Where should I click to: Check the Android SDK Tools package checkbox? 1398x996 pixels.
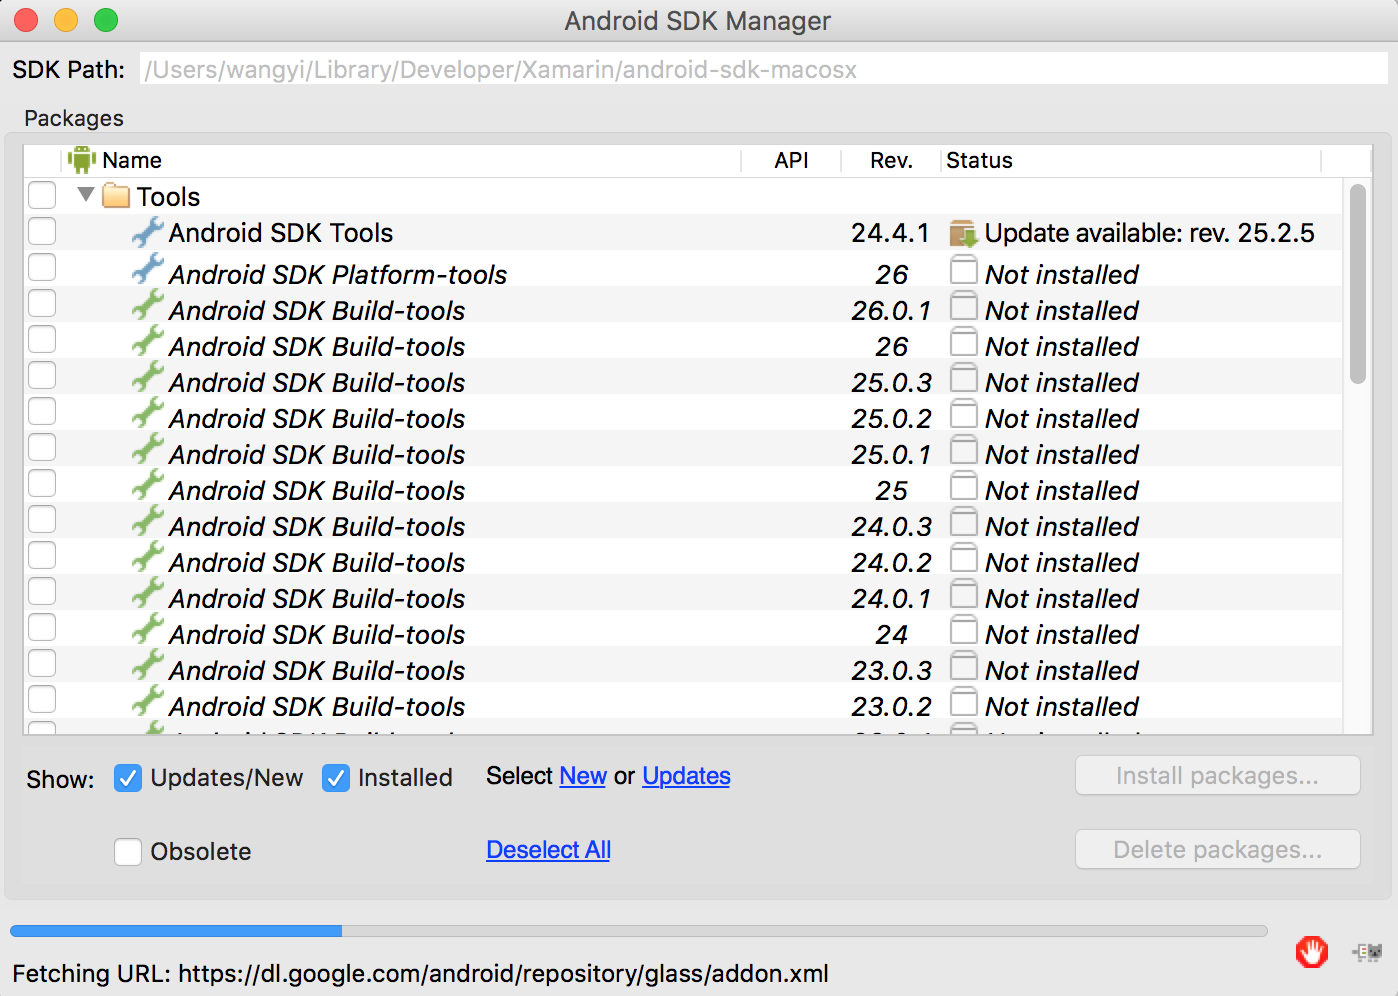[42, 231]
